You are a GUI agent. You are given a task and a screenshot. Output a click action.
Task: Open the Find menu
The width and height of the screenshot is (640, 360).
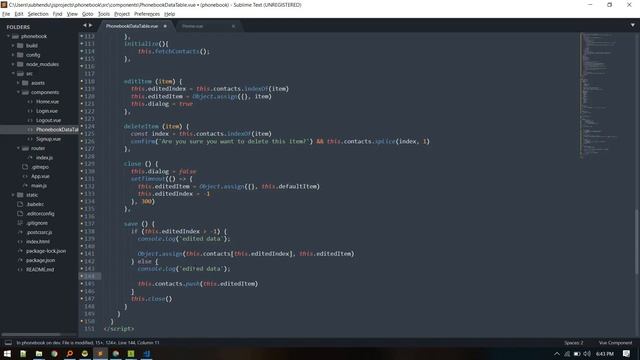pyautogui.click(x=58, y=14)
